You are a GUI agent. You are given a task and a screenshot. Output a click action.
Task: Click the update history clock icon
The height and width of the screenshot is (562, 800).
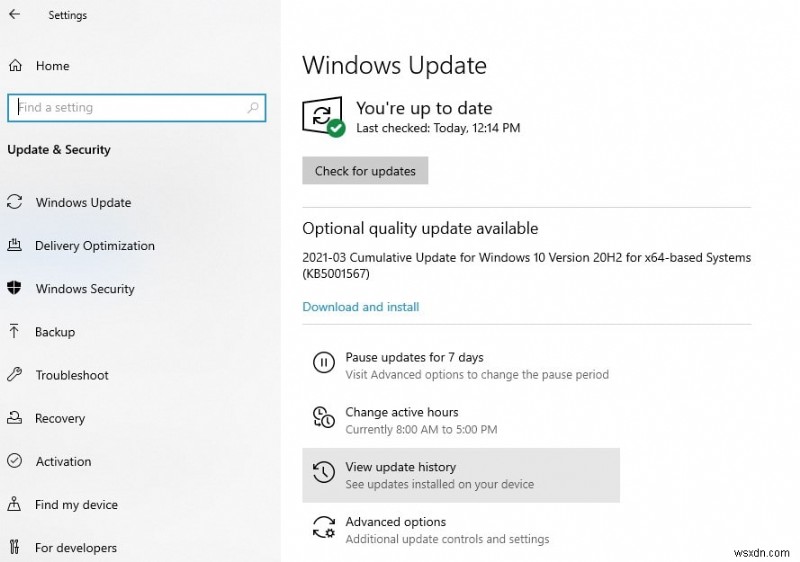point(323,472)
